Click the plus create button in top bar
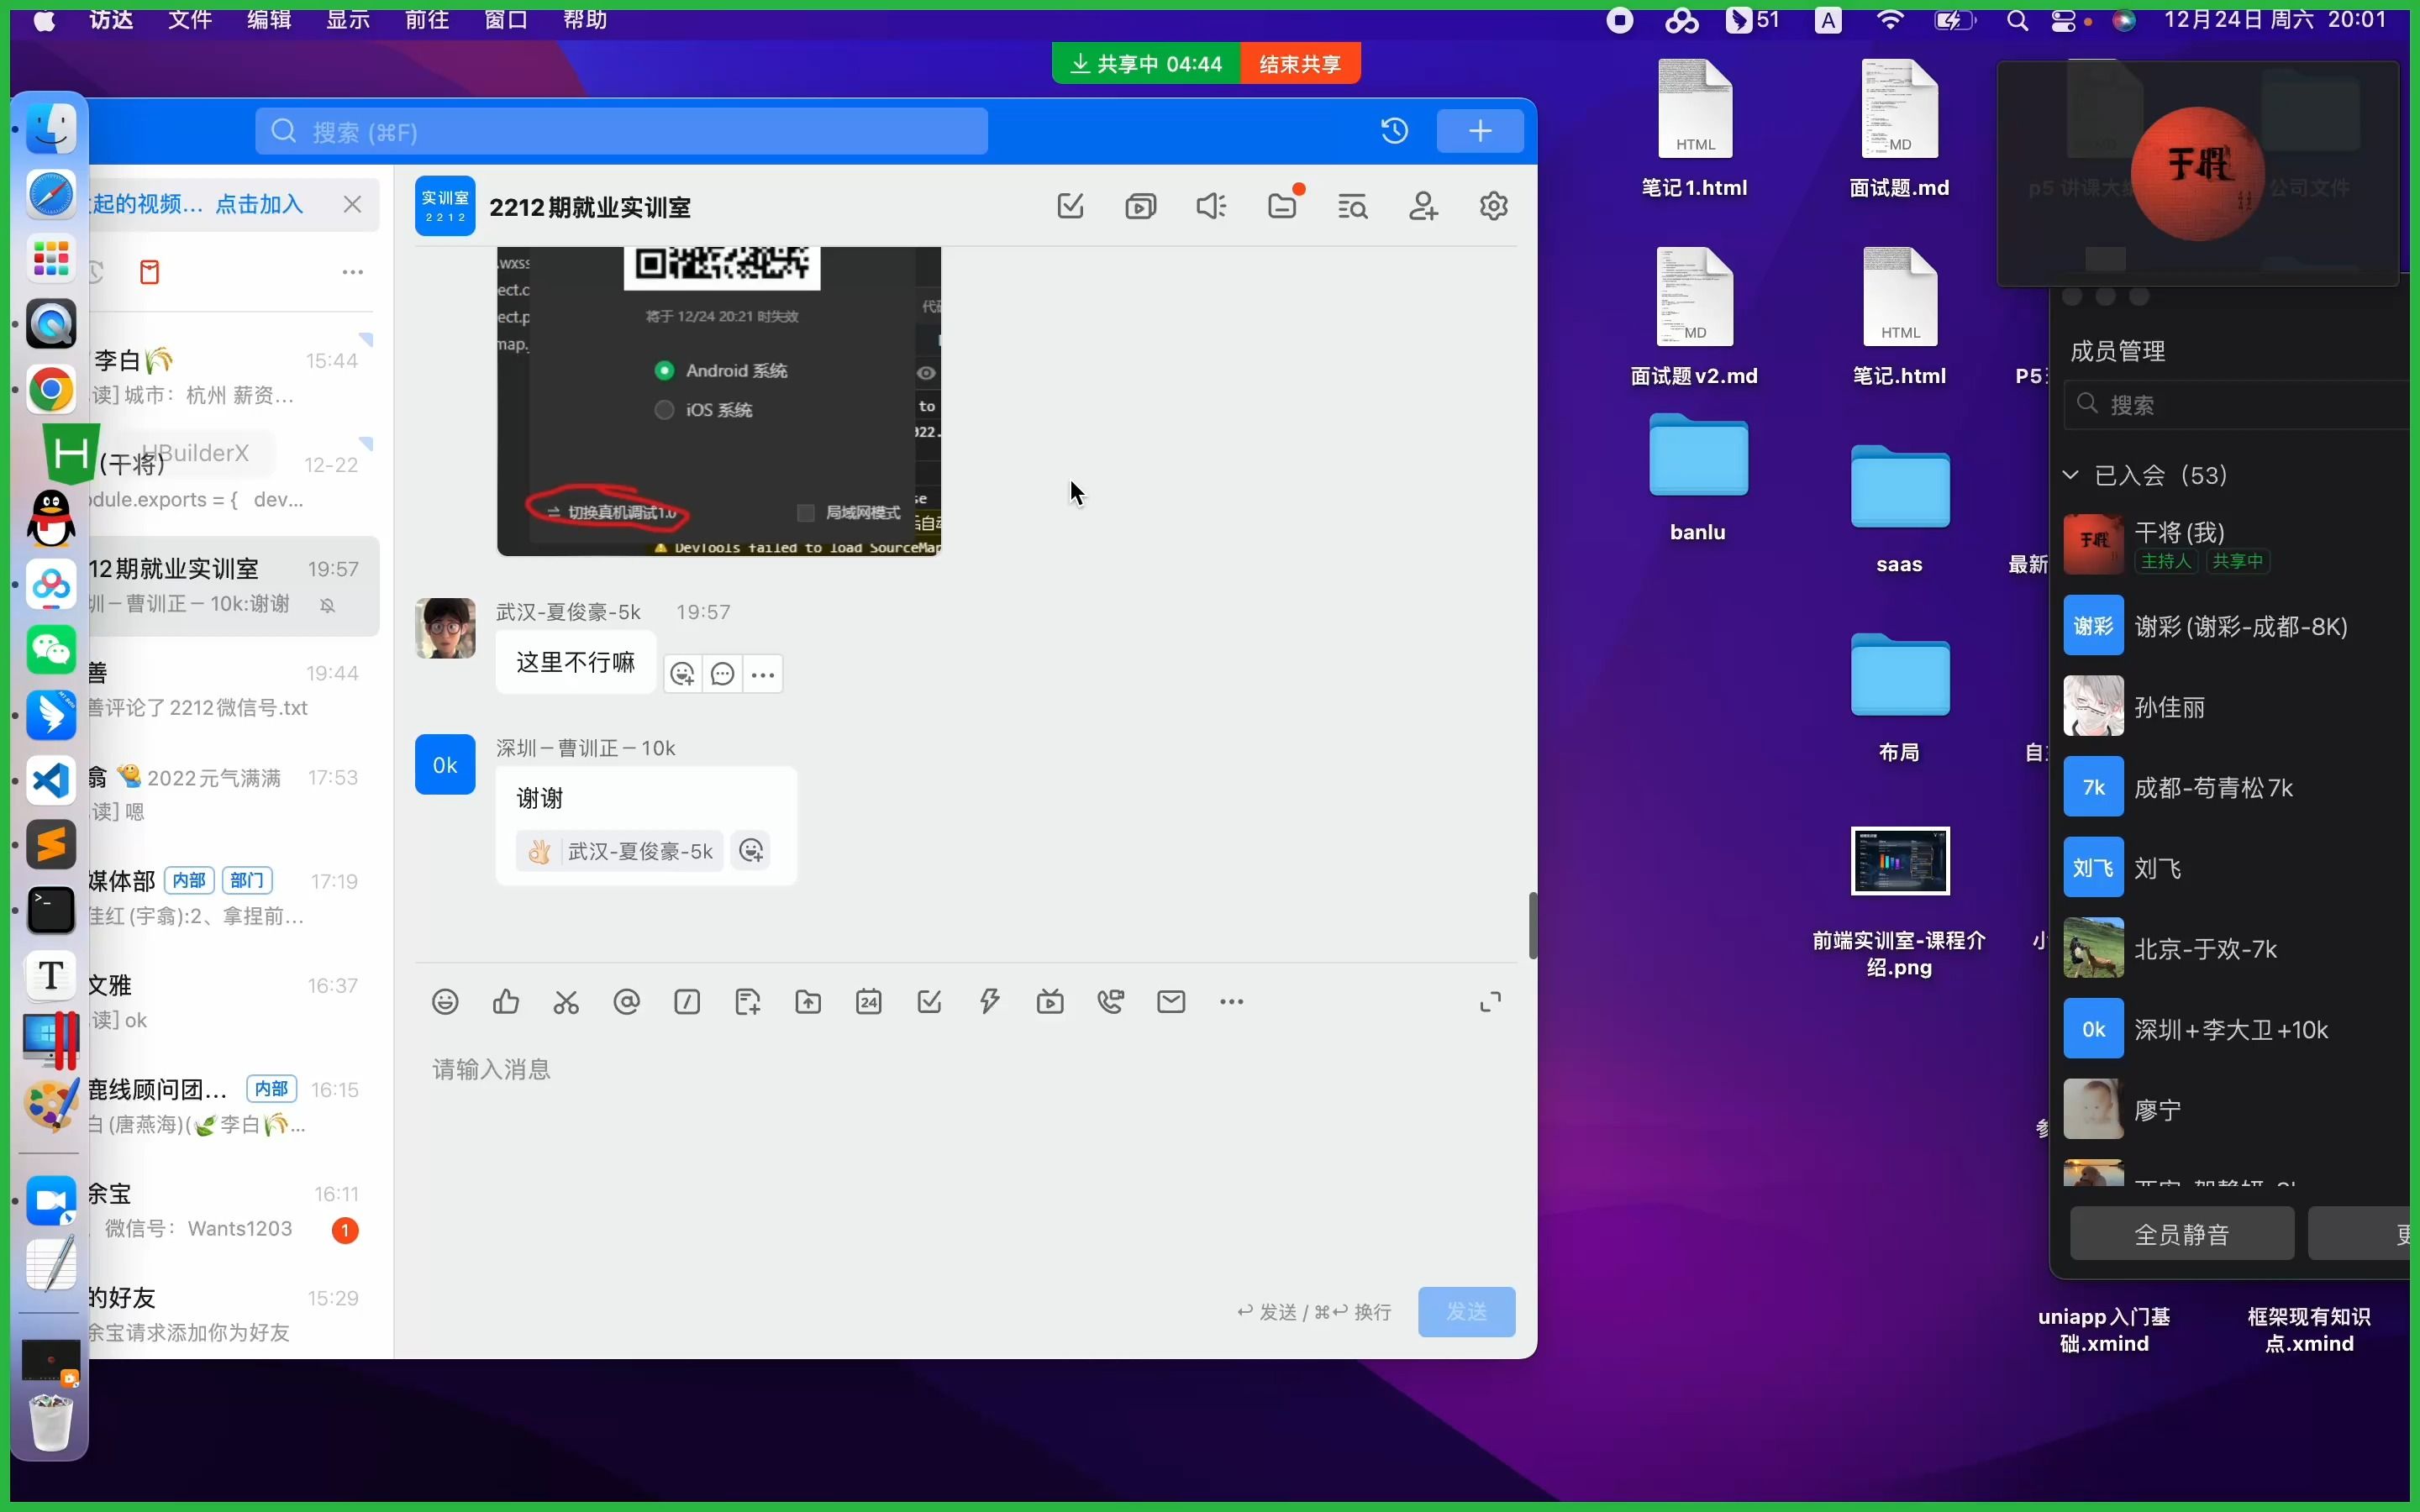The height and width of the screenshot is (1512, 2420). [1480, 131]
